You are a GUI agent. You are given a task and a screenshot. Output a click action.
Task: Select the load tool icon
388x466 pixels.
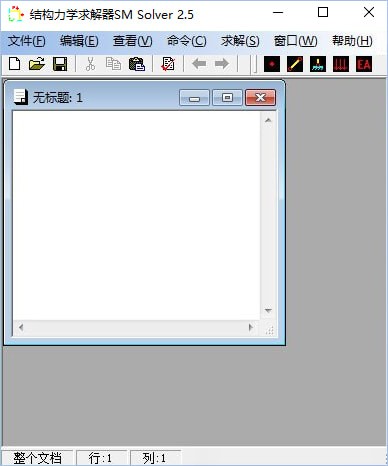(x=341, y=64)
